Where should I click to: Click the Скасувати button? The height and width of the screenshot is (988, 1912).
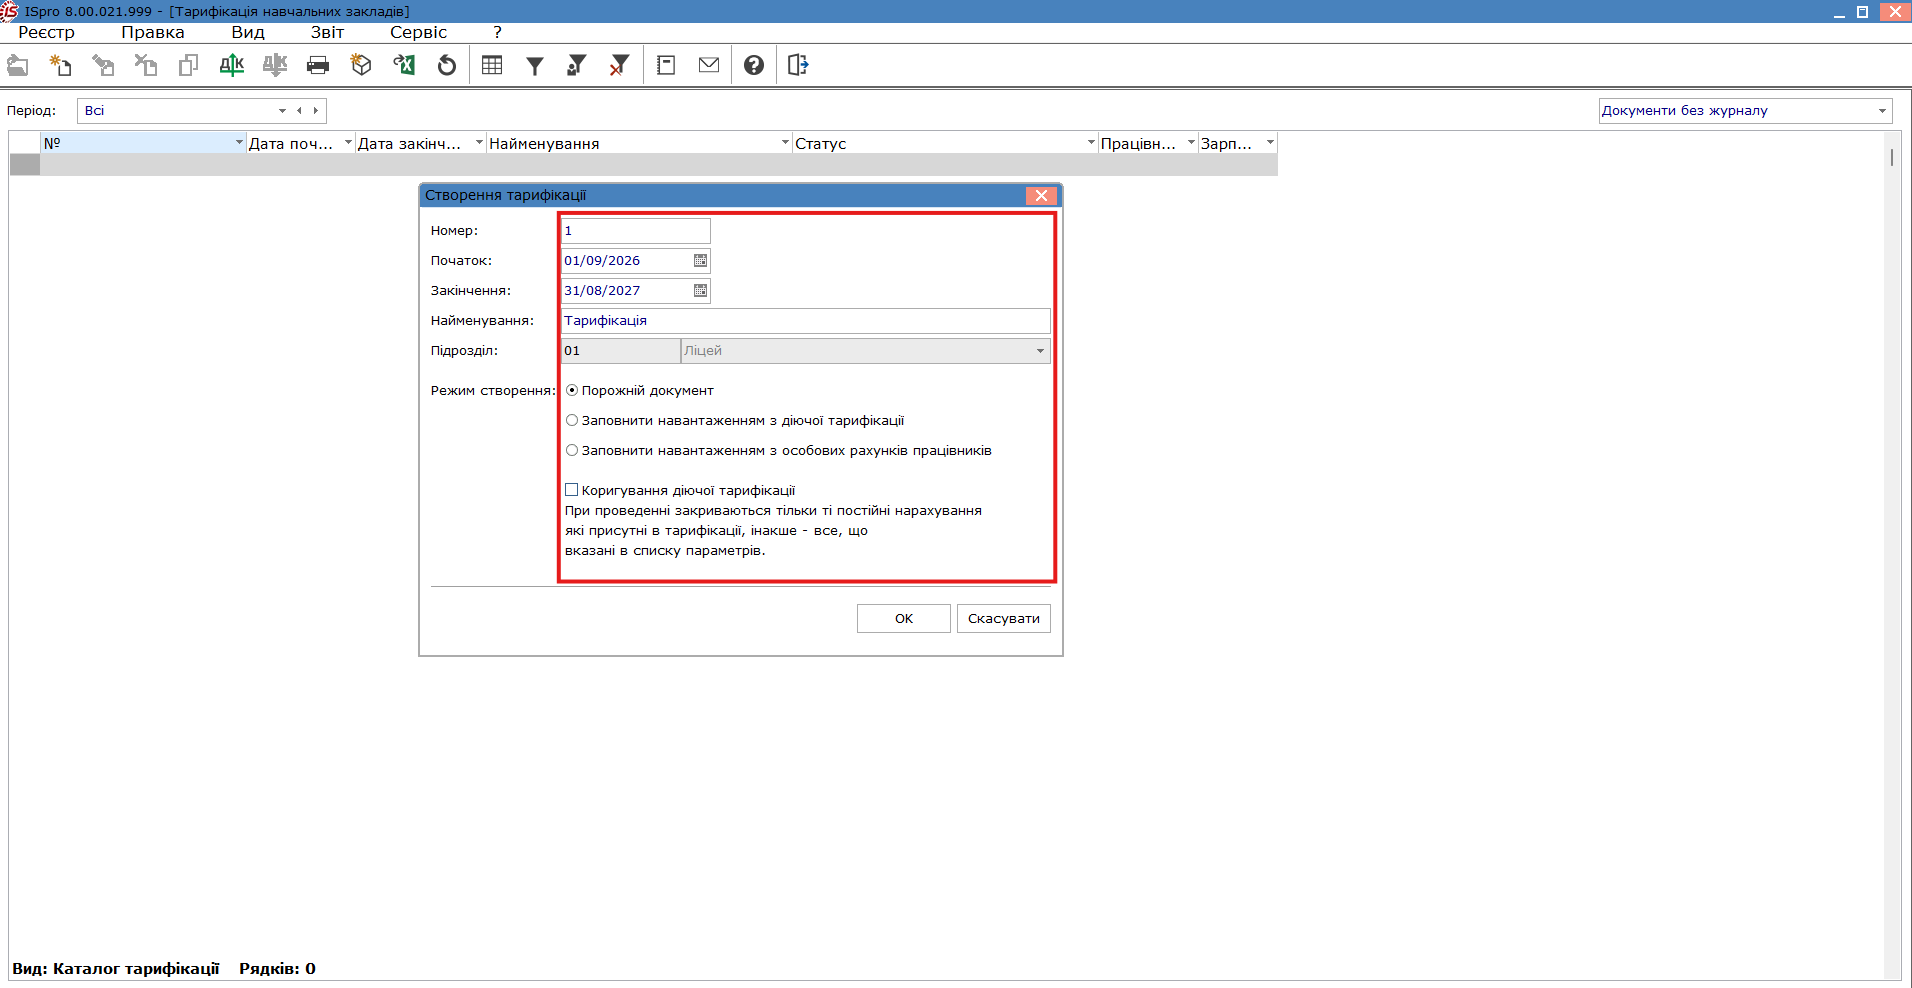pyautogui.click(x=1004, y=619)
